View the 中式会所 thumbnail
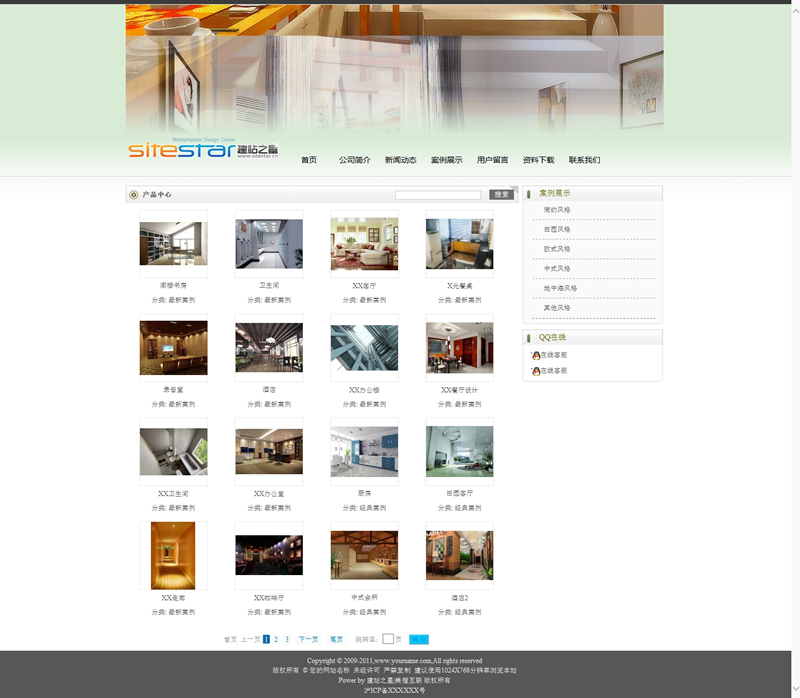Screen dimensions: 800x698 click(x=364, y=555)
